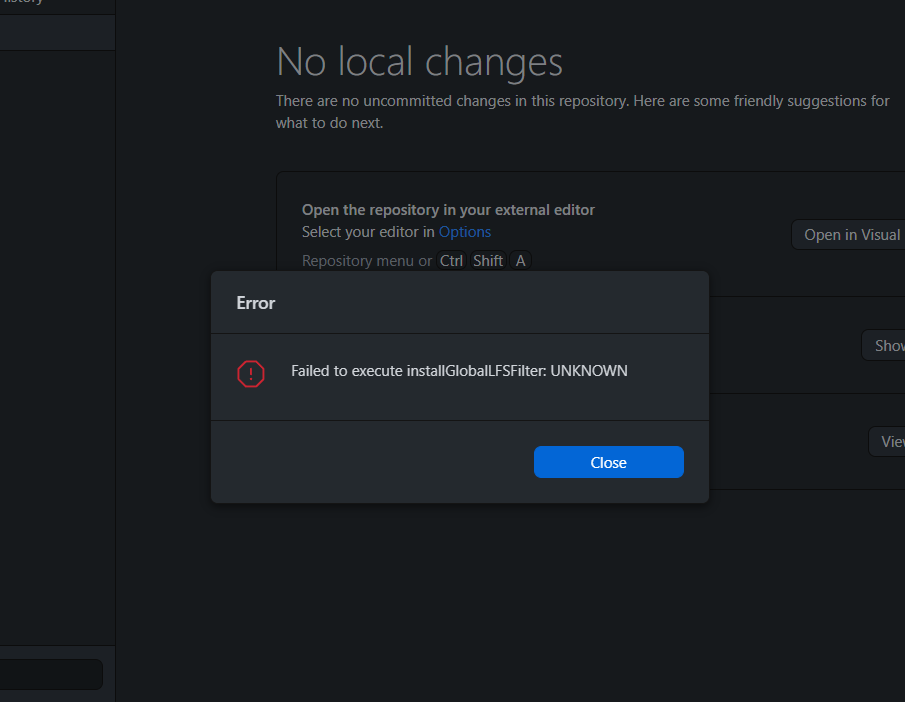905x702 pixels.
Task: Click the View button on the right
Action: coord(890,441)
